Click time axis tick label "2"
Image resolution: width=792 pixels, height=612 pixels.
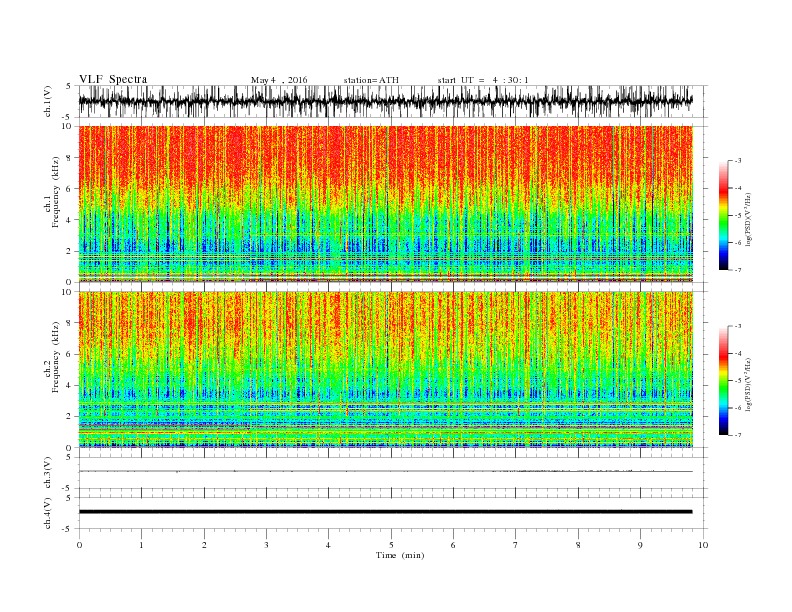pos(204,545)
